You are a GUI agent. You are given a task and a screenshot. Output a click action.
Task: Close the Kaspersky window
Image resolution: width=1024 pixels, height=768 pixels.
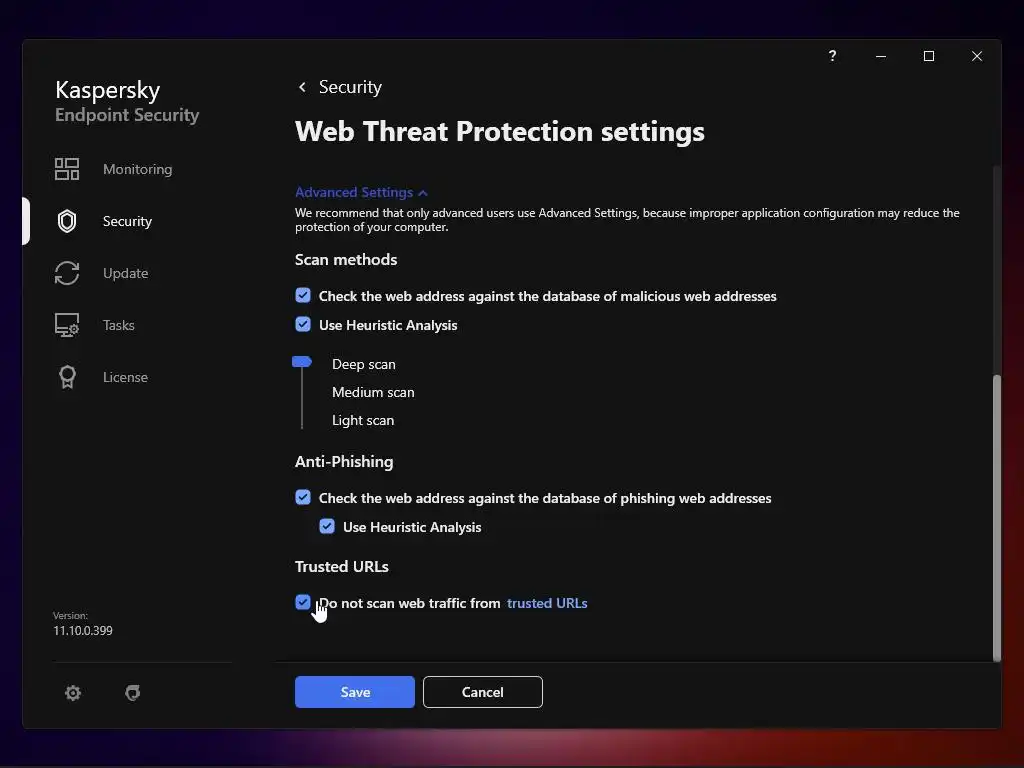[977, 56]
